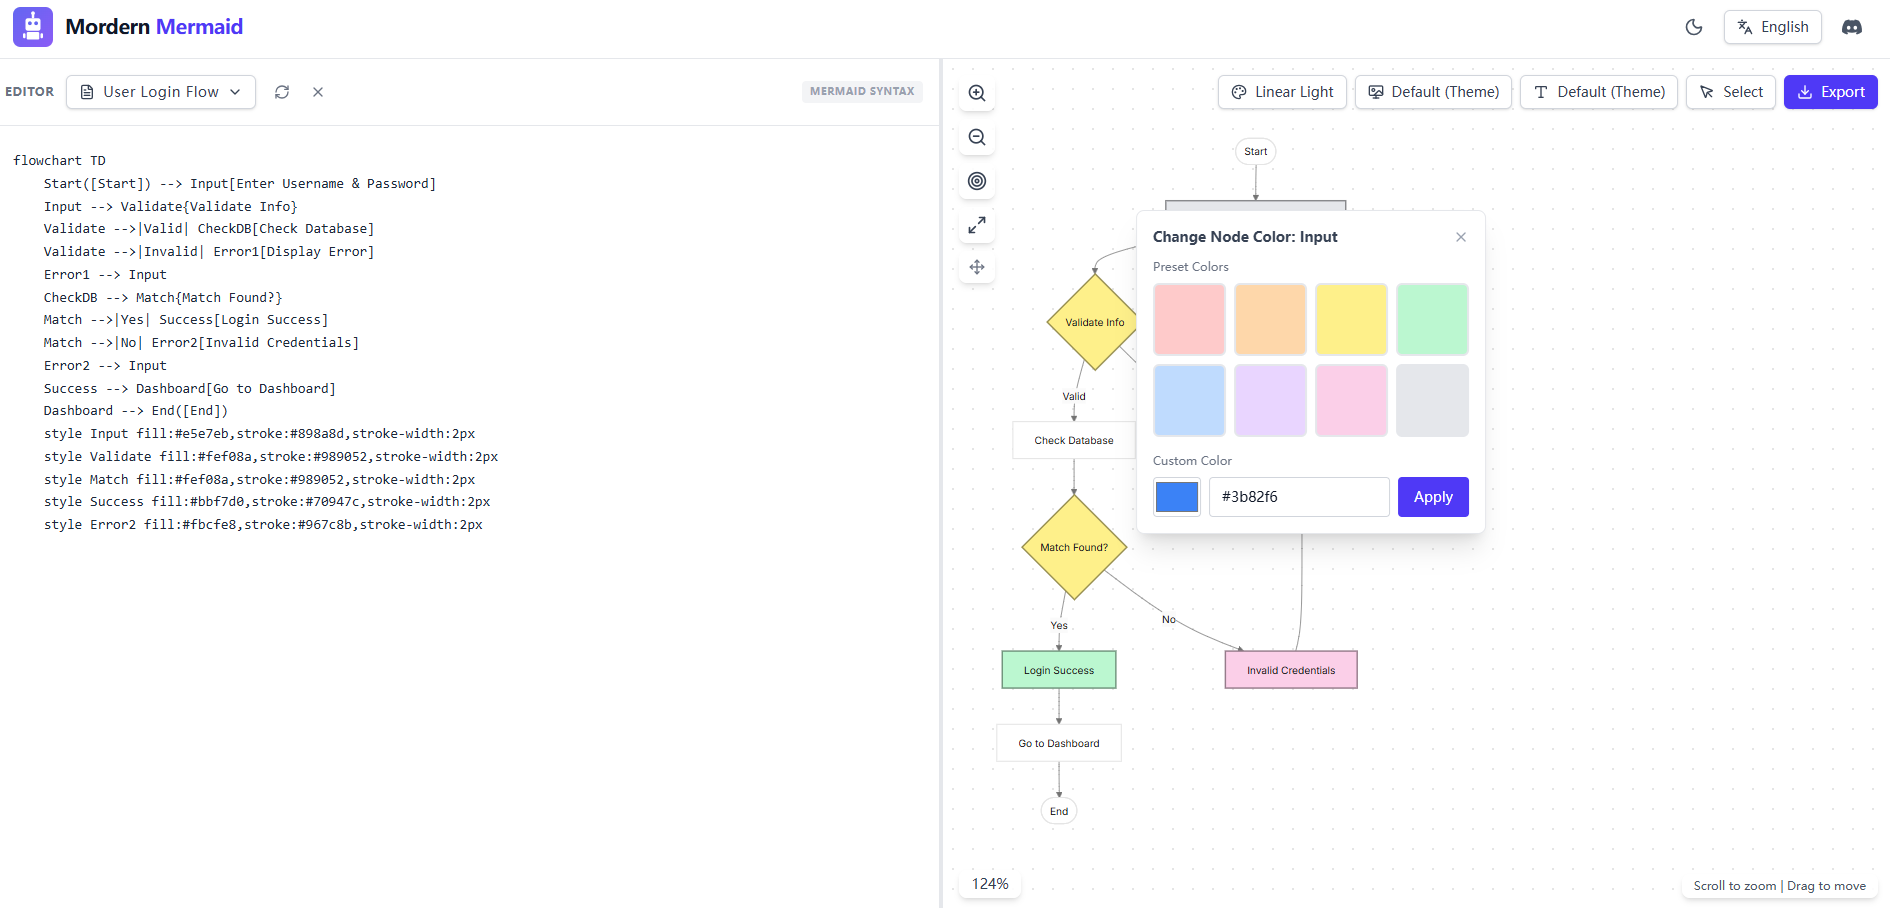The height and width of the screenshot is (908, 1890).
Task: Choose the light blue preset swatch
Action: tap(1189, 400)
